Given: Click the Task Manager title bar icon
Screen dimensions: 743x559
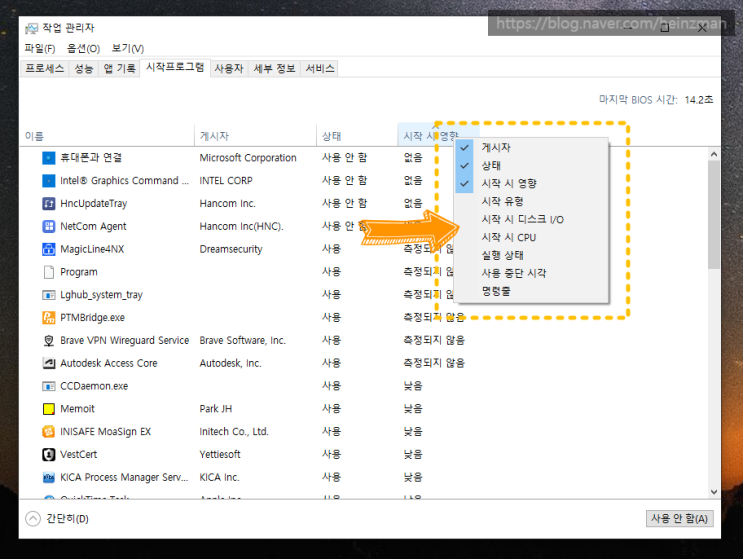Looking at the screenshot, I should click(31, 29).
